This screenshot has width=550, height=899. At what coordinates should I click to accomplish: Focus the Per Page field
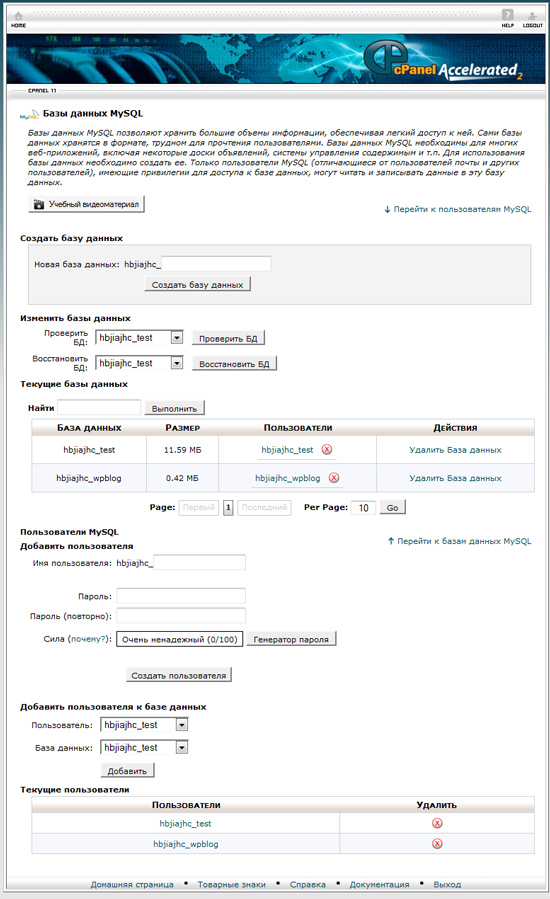364,507
